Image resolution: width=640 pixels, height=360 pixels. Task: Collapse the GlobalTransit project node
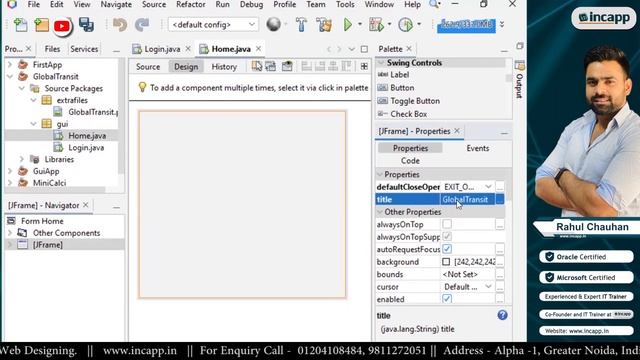[x=10, y=76]
